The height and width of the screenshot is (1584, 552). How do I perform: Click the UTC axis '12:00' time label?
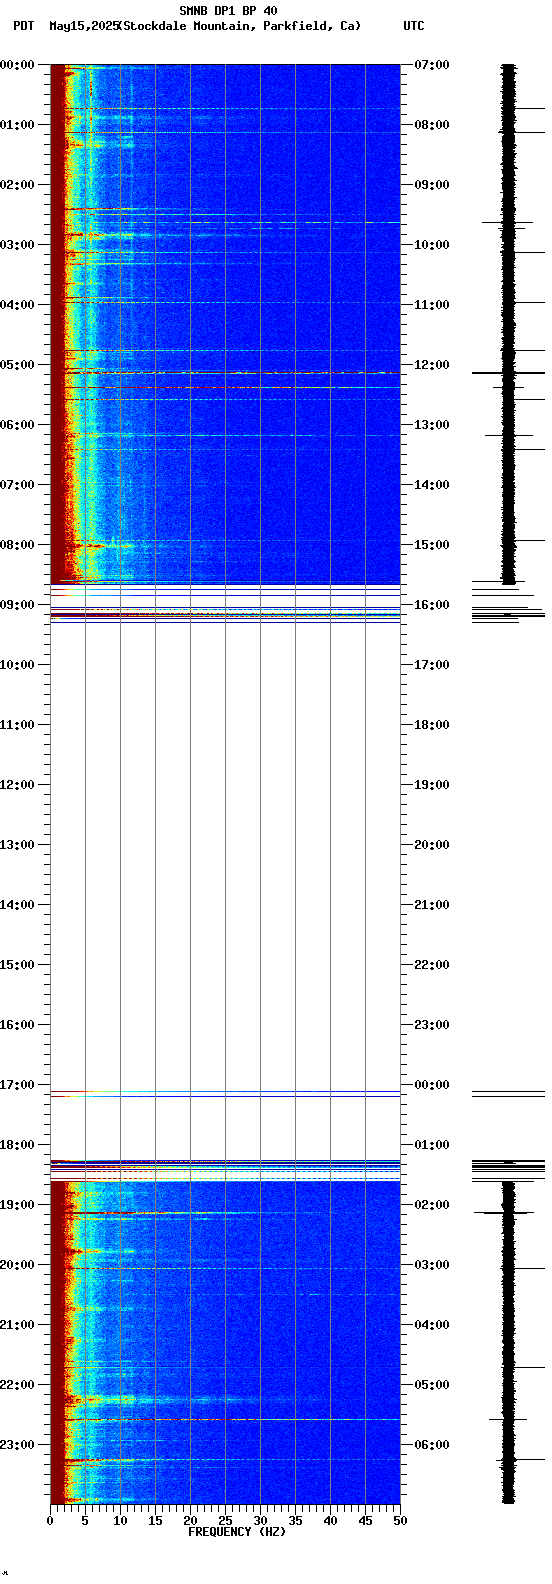tap(432, 365)
